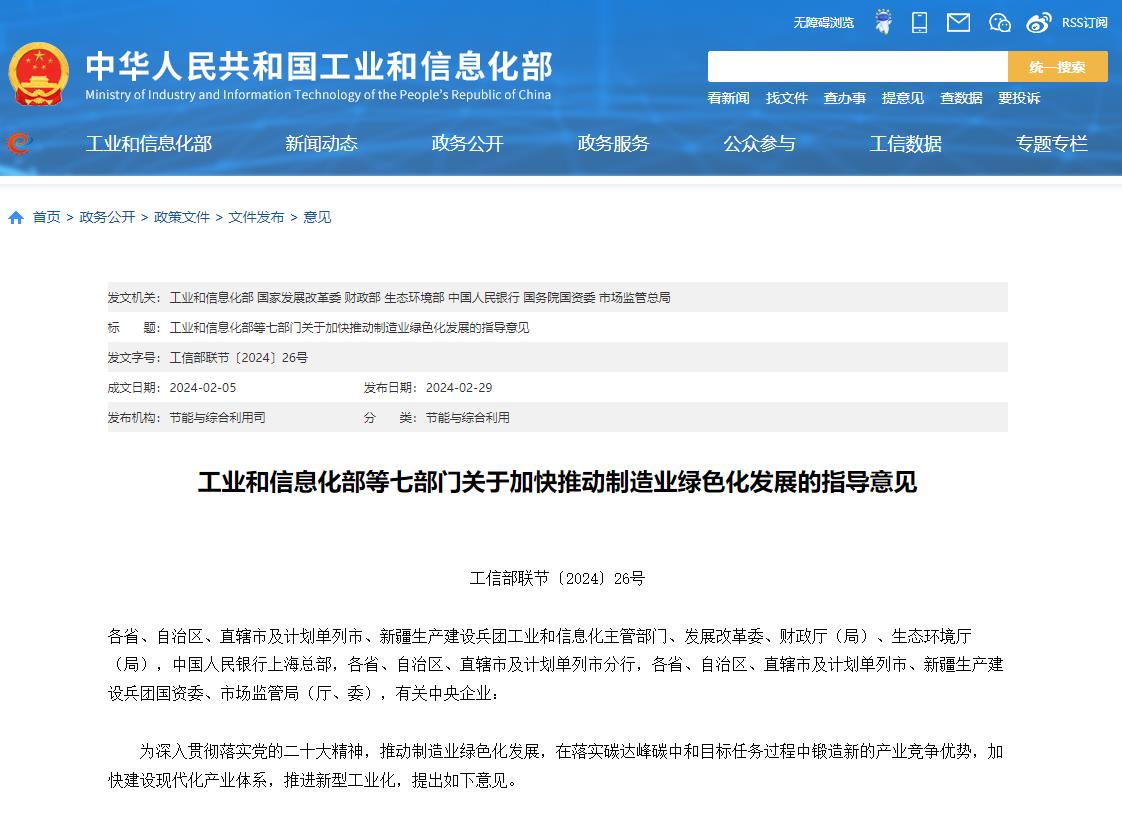This screenshot has width=1122, height=815.
Task: Click the bold article headline
Action: pos(557,482)
